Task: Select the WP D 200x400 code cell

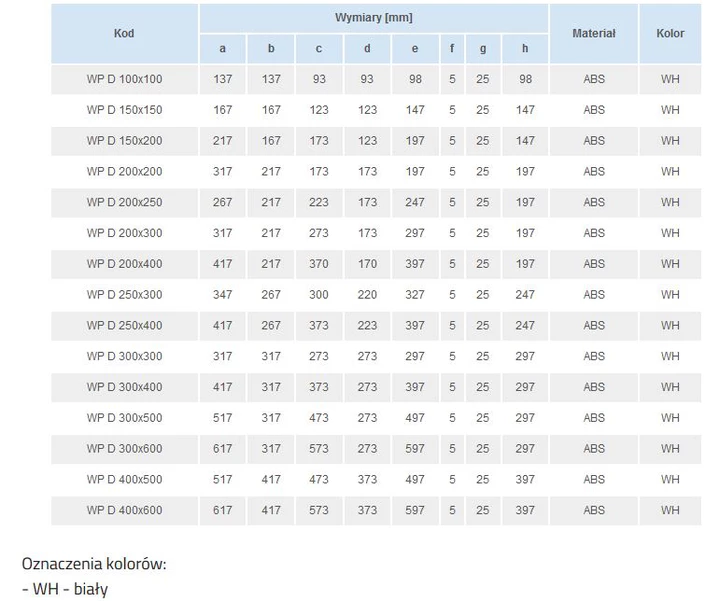Action: (x=124, y=264)
